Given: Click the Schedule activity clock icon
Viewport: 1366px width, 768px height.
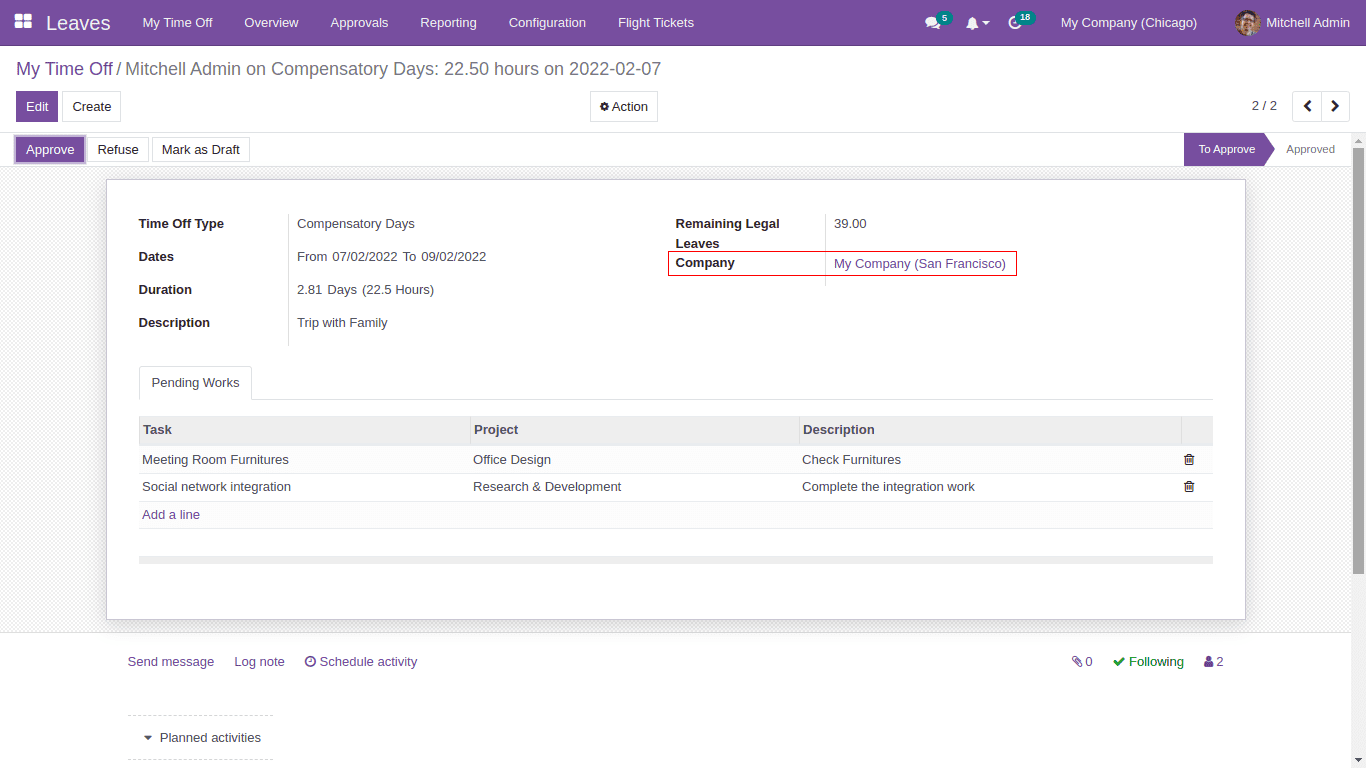Looking at the screenshot, I should [x=310, y=661].
